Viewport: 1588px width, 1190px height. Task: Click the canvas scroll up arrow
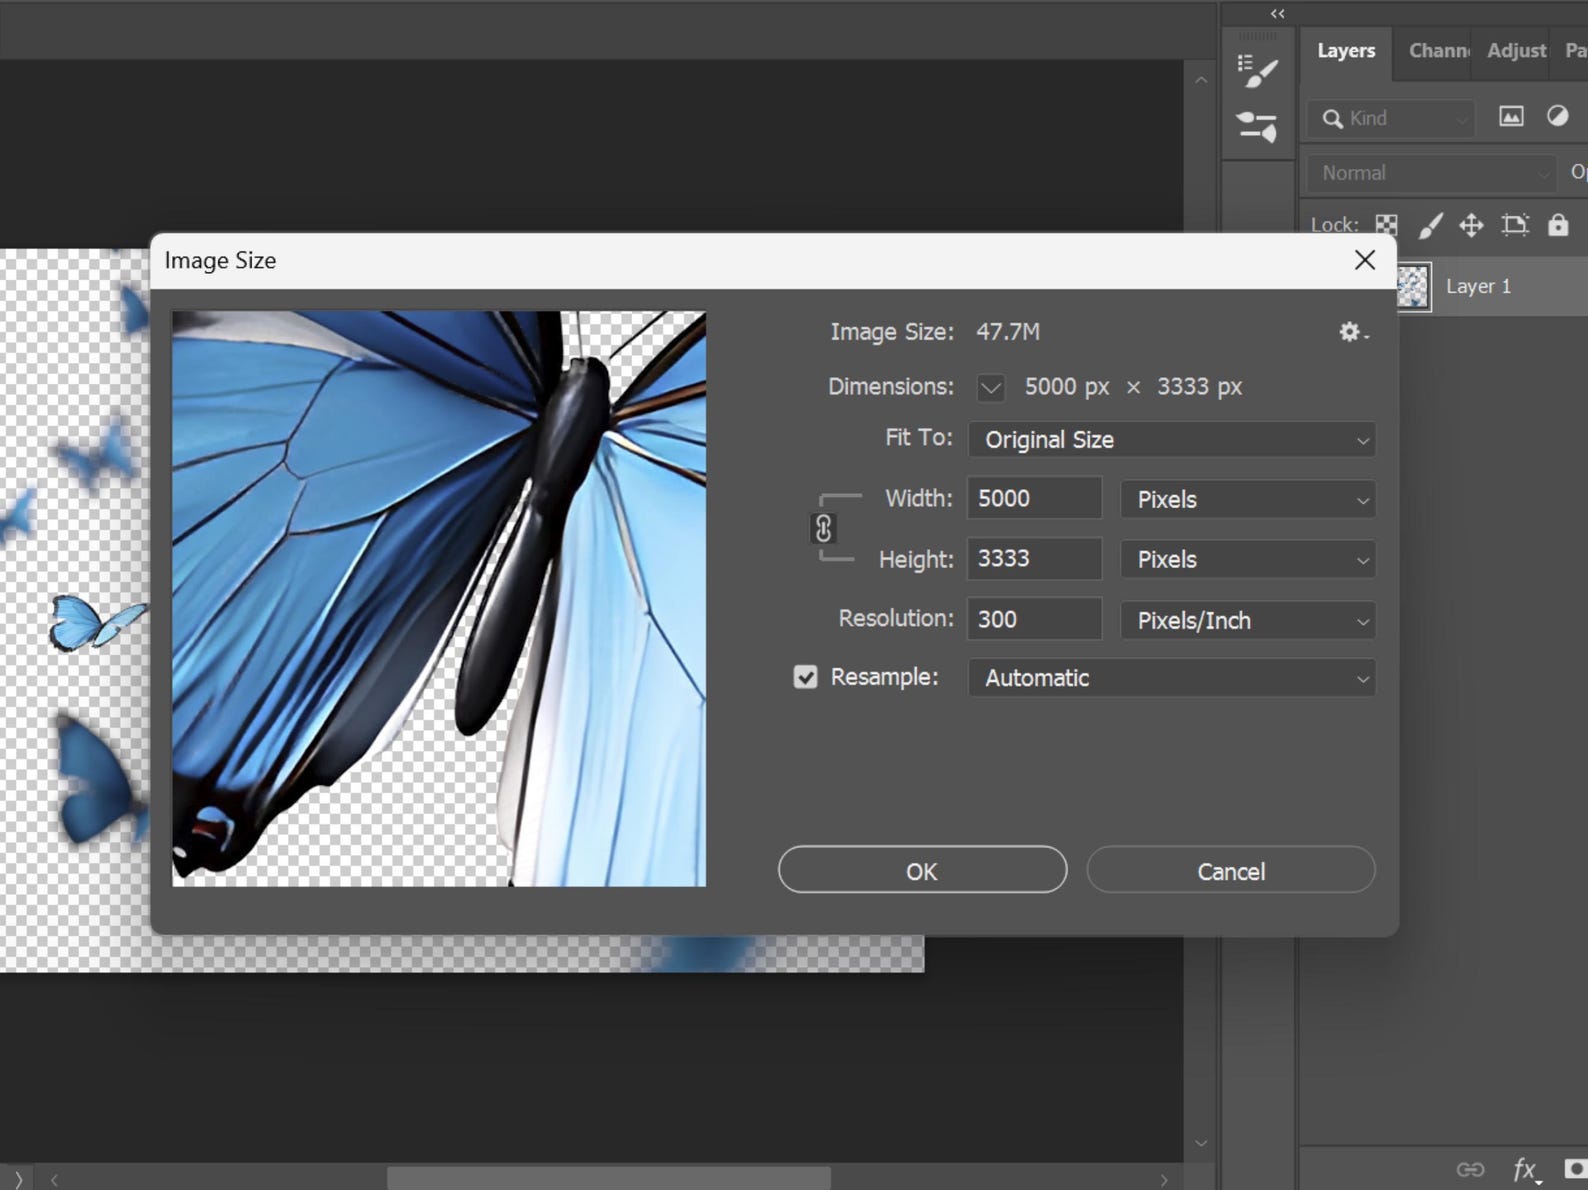[1201, 79]
